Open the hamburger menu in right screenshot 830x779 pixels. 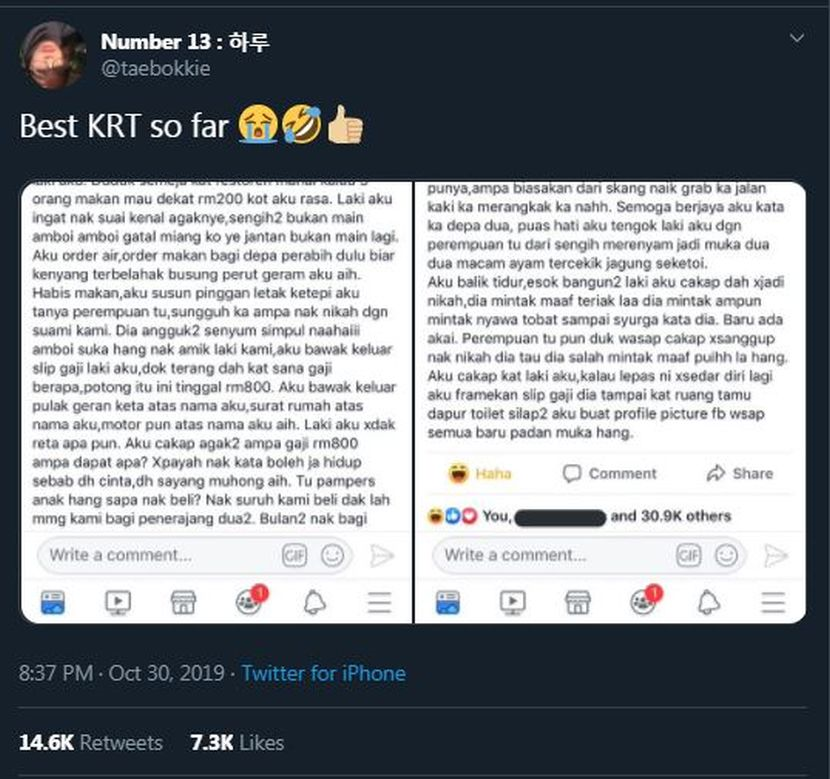(773, 602)
